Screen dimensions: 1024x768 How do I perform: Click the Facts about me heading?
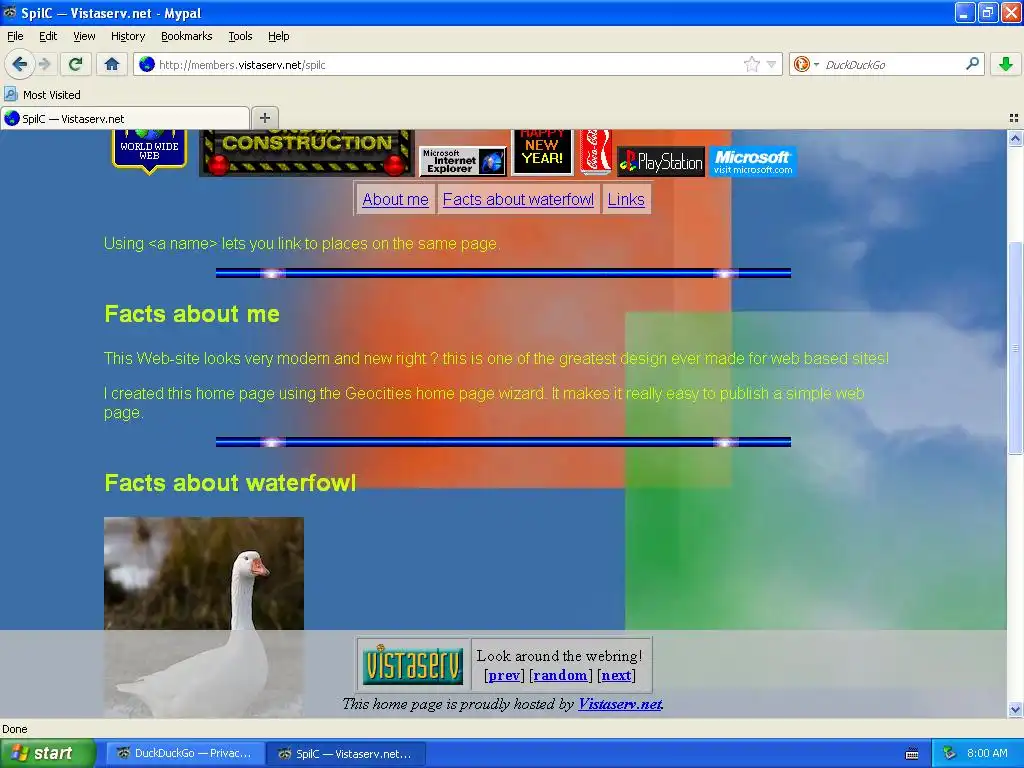click(x=192, y=314)
